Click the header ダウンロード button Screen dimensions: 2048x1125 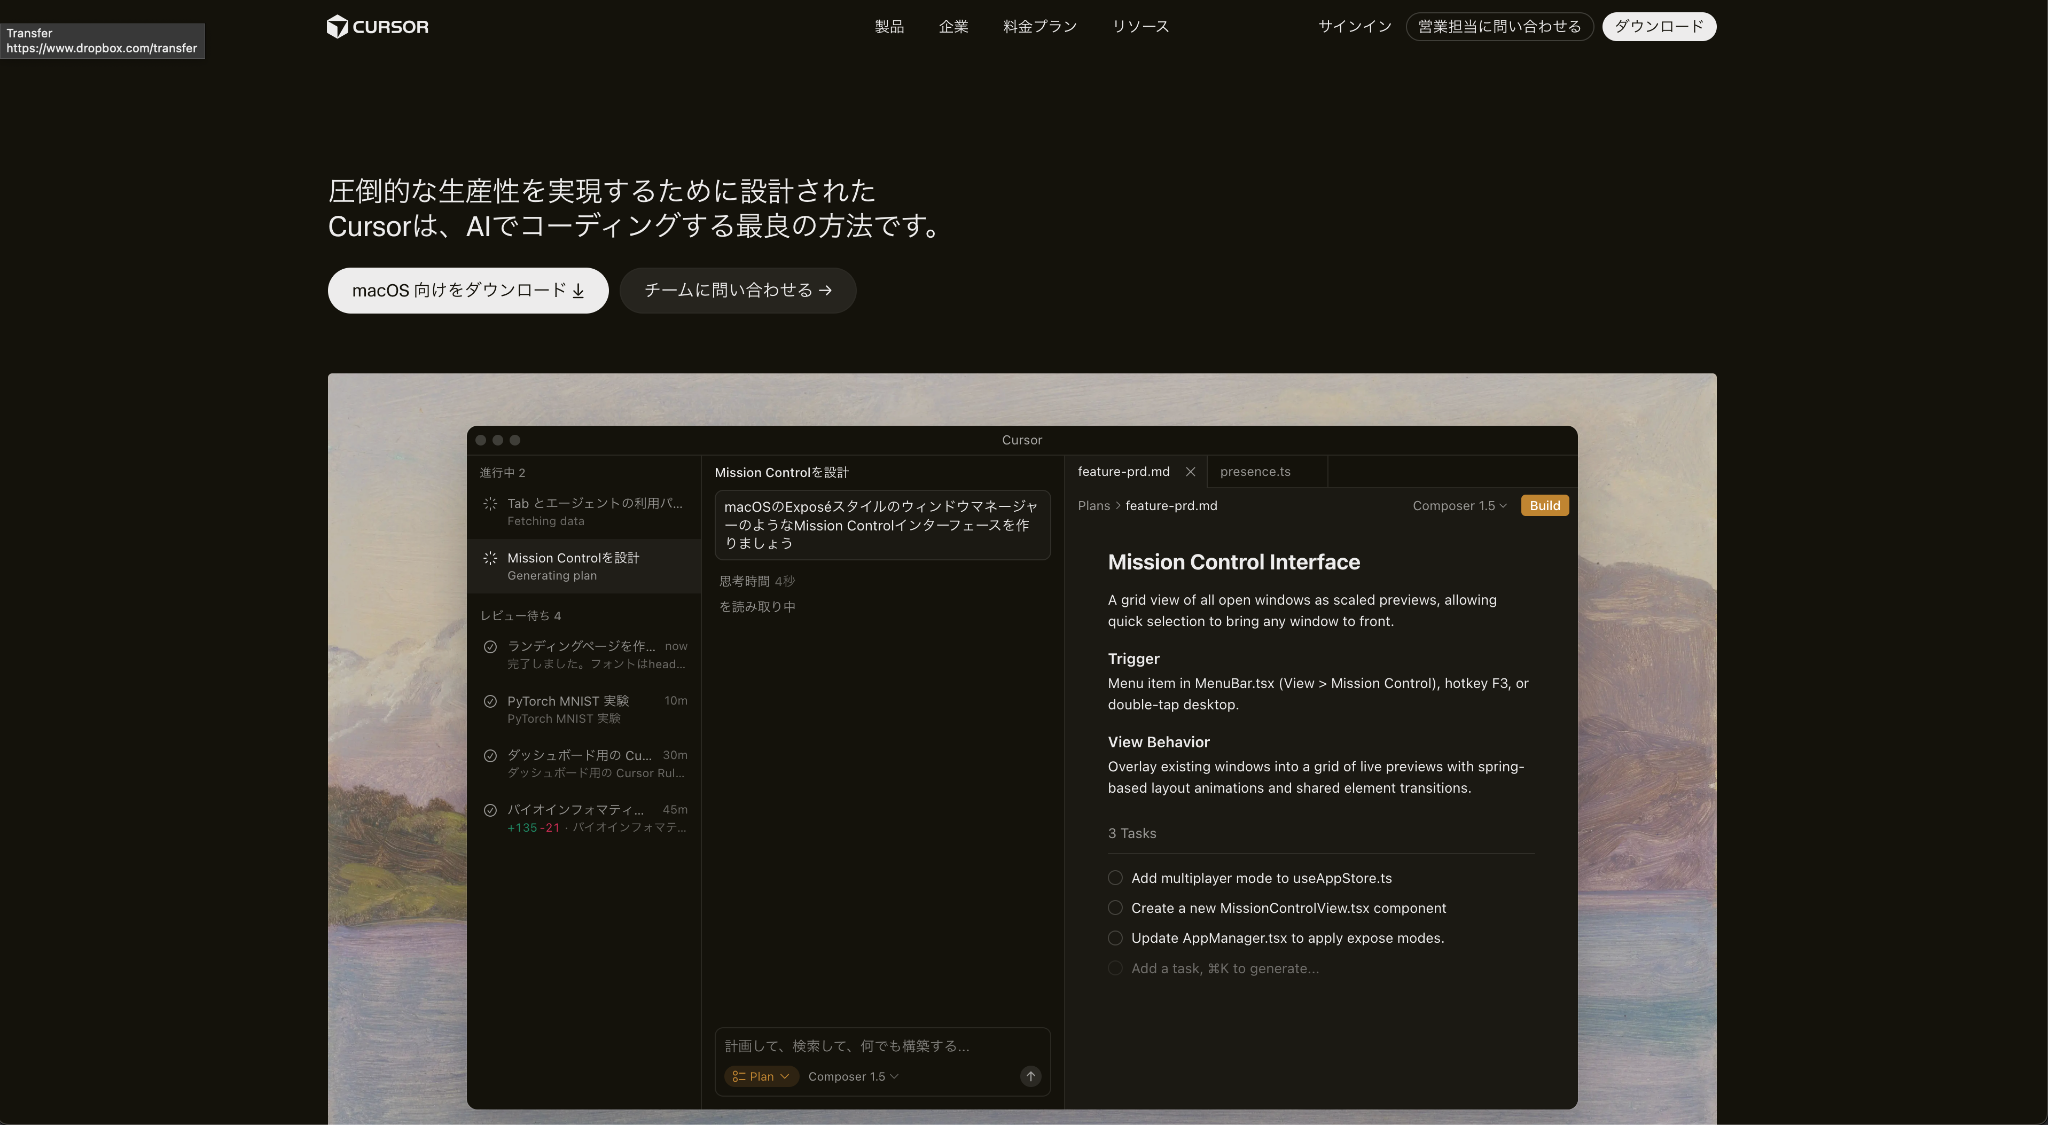pos(1659,27)
